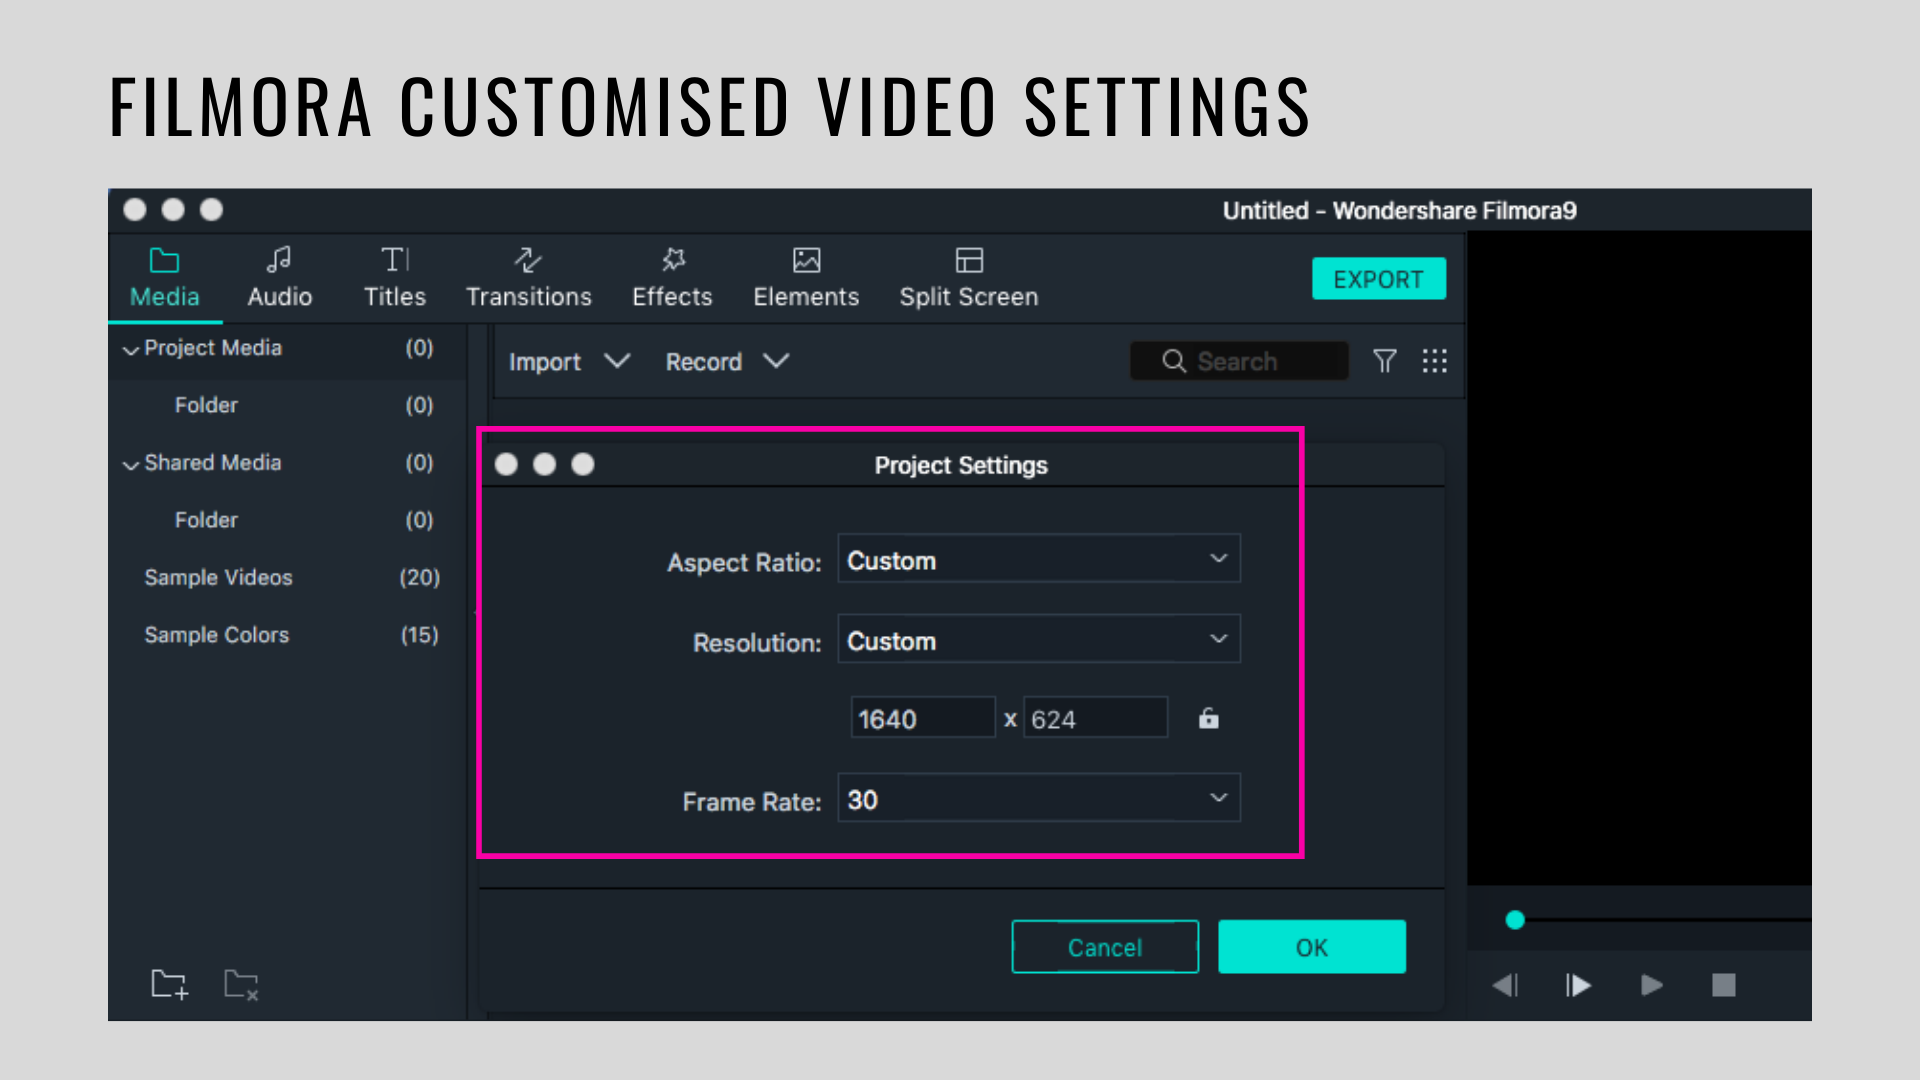Open the Aspect Ratio dropdown

point(1039,559)
